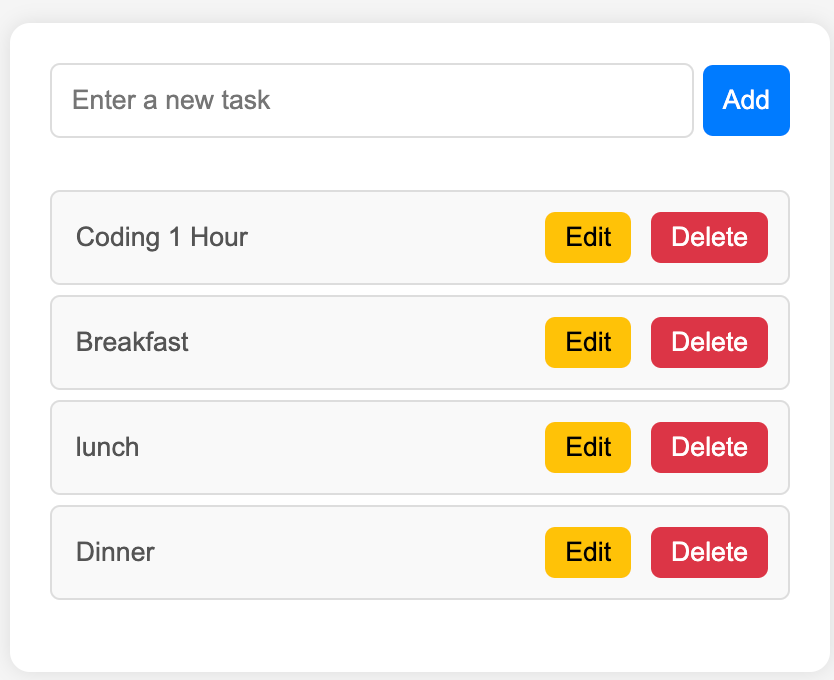
Task: Click empty space in the Coding 1 Hour row
Action: click(x=394, y=237)
